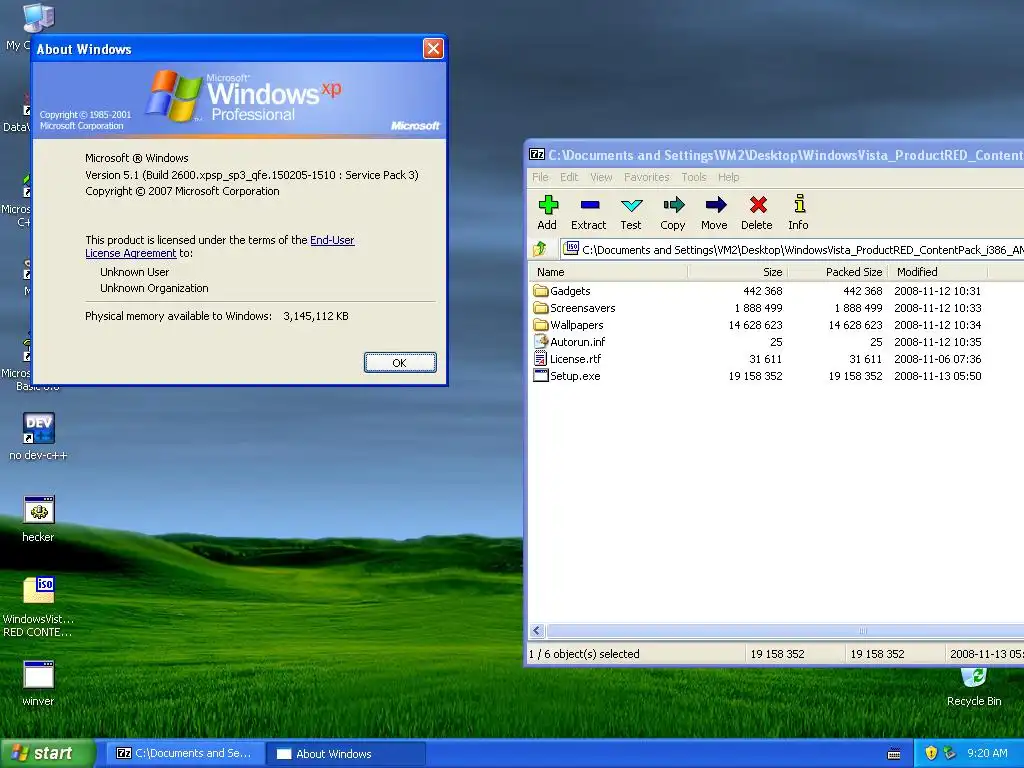Click the Copy toolbar icon
1024x768 pixels.
[x=673, y=205]
